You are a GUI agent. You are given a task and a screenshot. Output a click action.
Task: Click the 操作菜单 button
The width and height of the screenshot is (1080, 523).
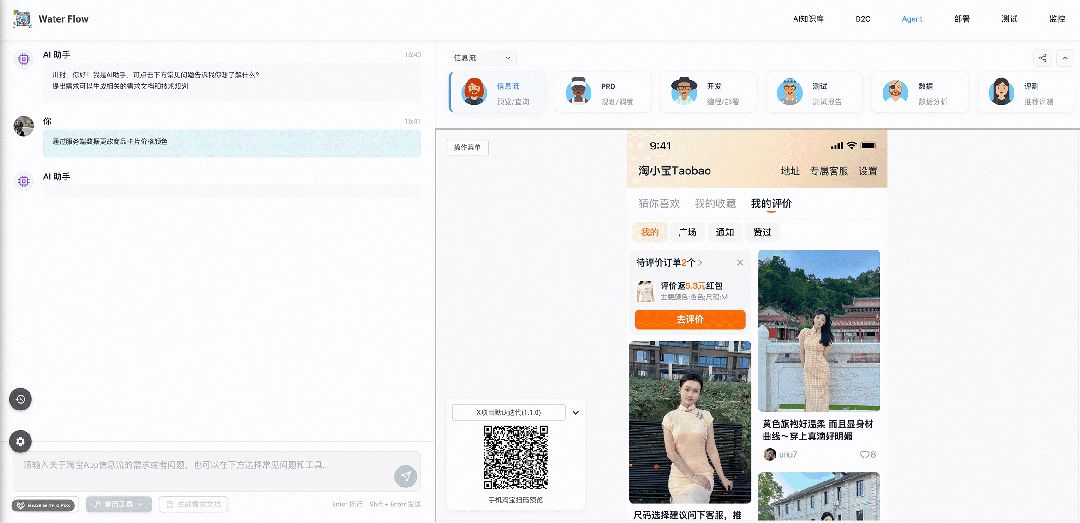[468, 147]
